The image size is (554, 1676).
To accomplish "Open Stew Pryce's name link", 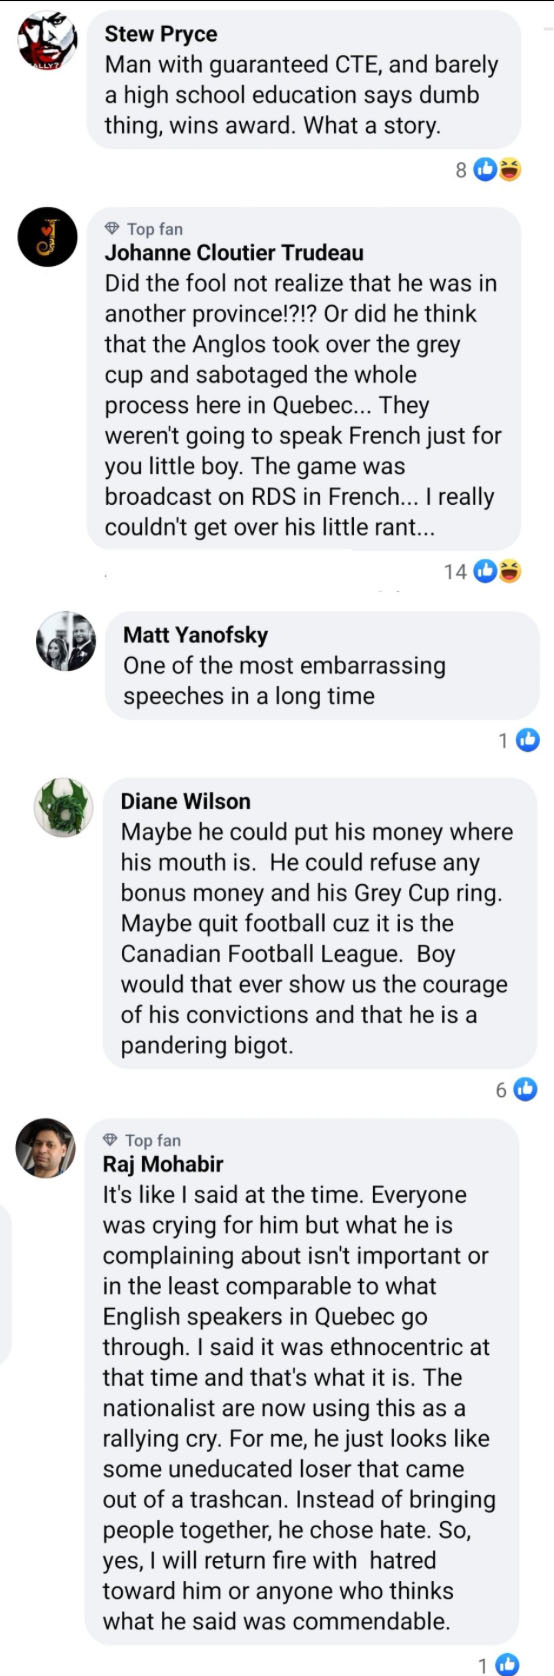I will [161, 34].
